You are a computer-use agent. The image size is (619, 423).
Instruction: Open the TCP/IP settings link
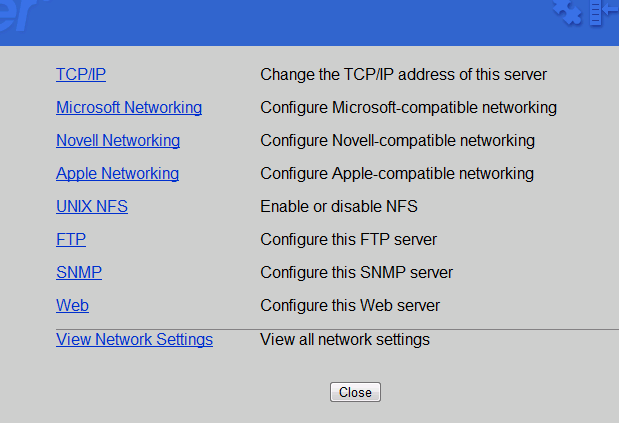(81, 74)
